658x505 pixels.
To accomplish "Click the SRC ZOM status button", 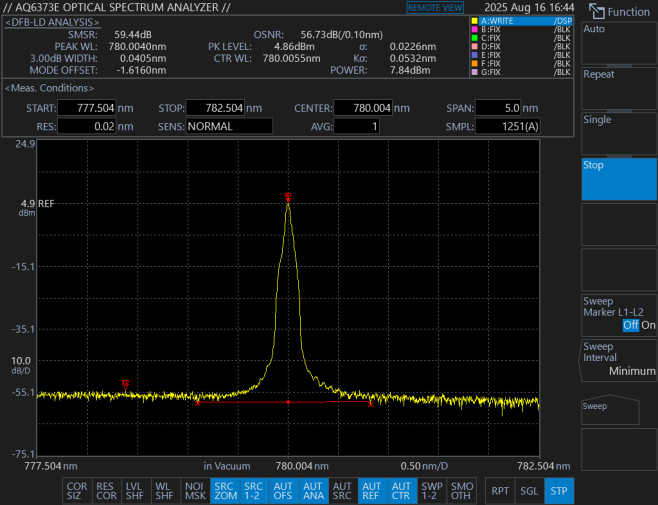I will click(x=224, y=490).
